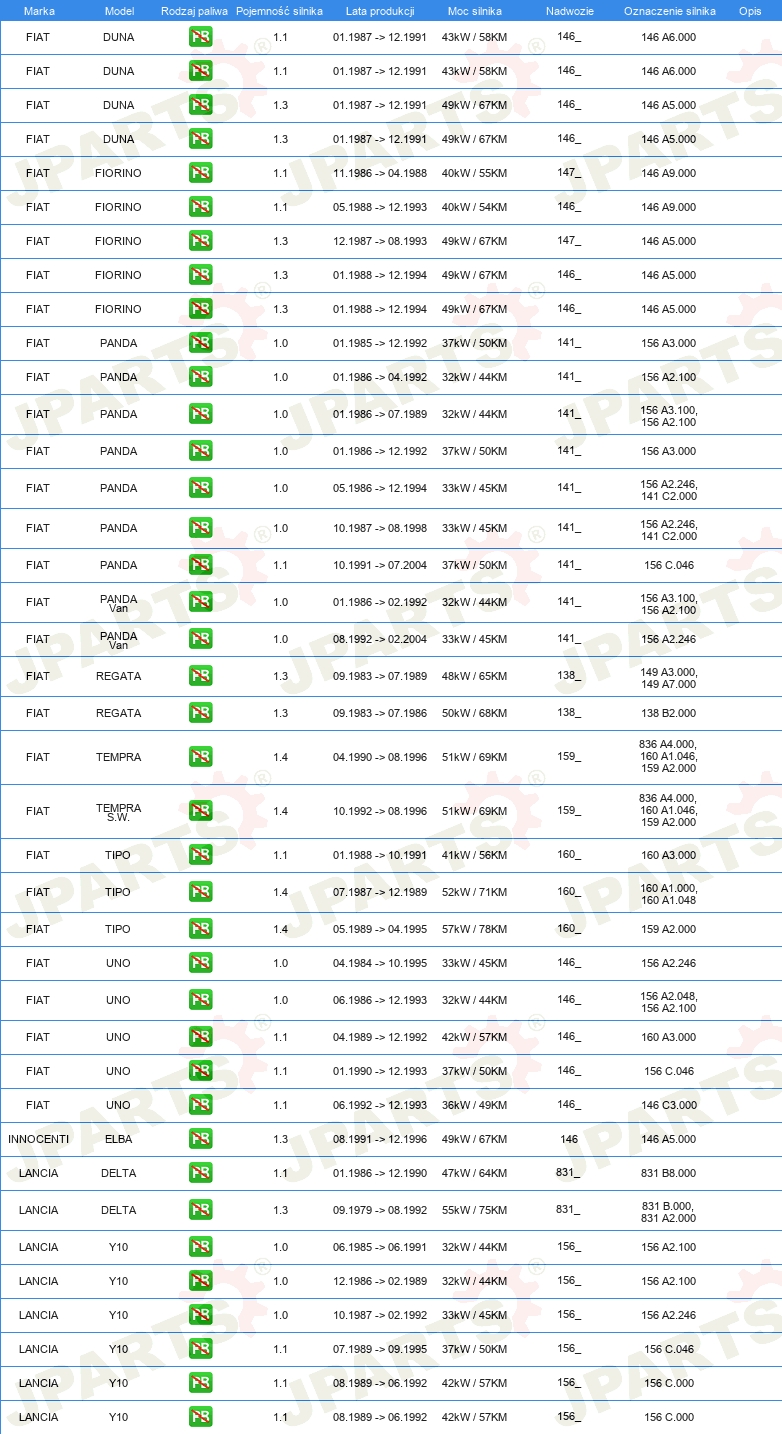Click fuel icon in INNOCENTI ELBA row
Image resolution: width=782 pixels, height=1434 pixels.
[x=200, y=1139]
